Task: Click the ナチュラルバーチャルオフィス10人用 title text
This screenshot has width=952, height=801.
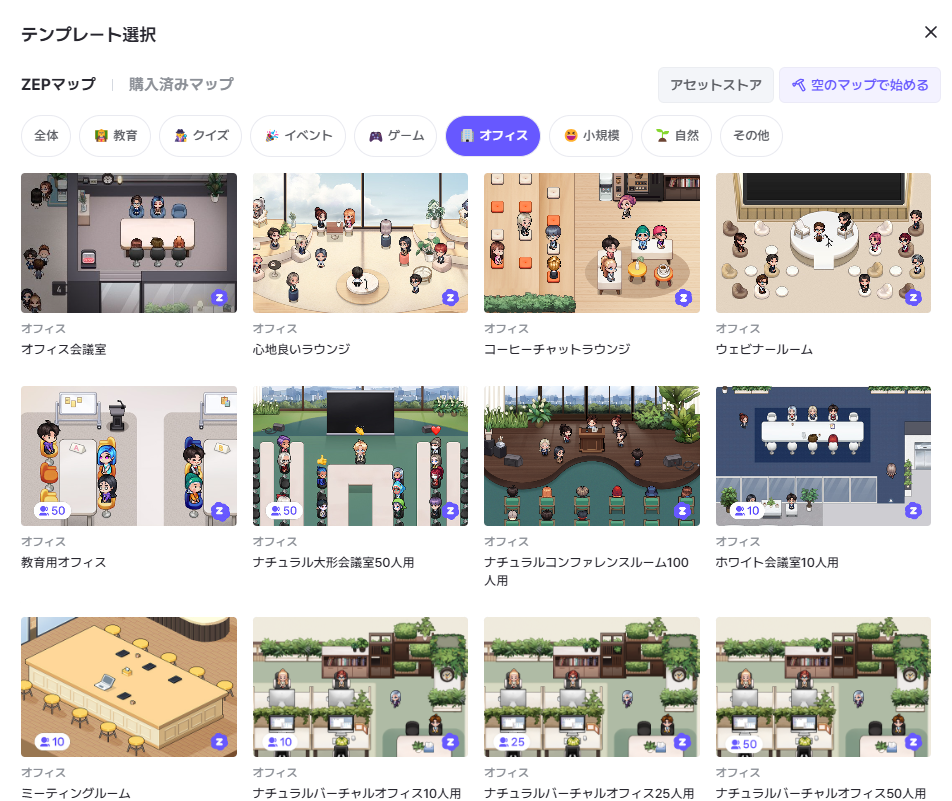Action: (357, 793)
